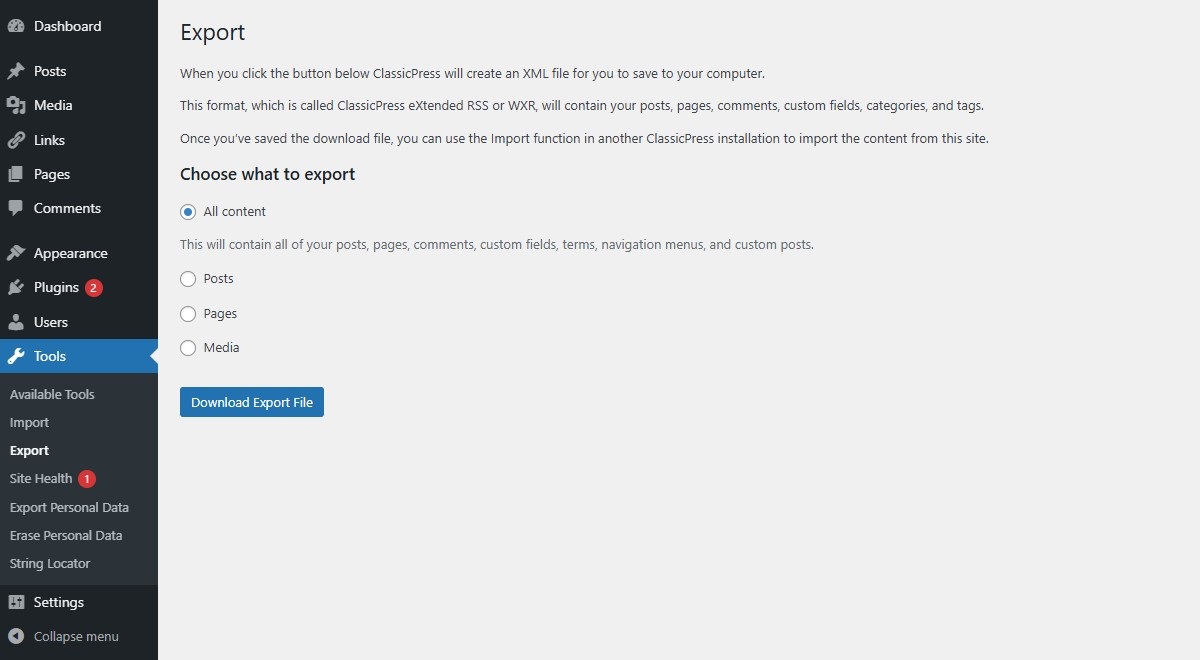The height and width of the screenshot is (660, 1200).
Task: Click the Choose what to export heading
Action: click(x=268, y=174)
